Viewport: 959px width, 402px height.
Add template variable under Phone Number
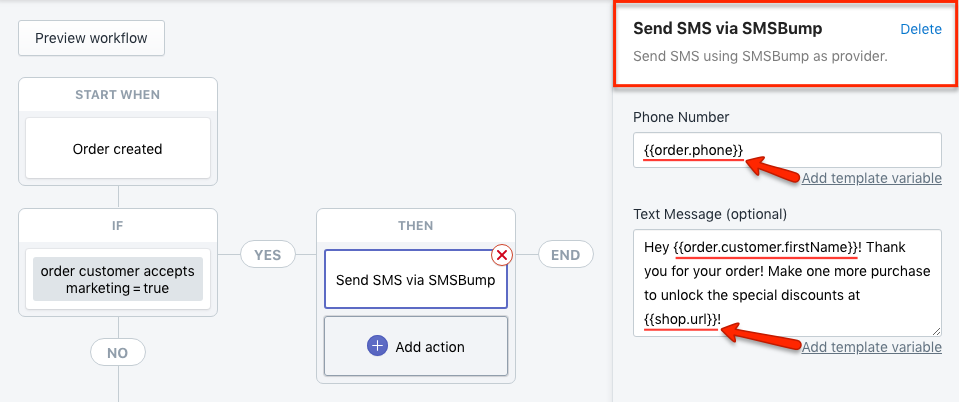tap(872, 178)
